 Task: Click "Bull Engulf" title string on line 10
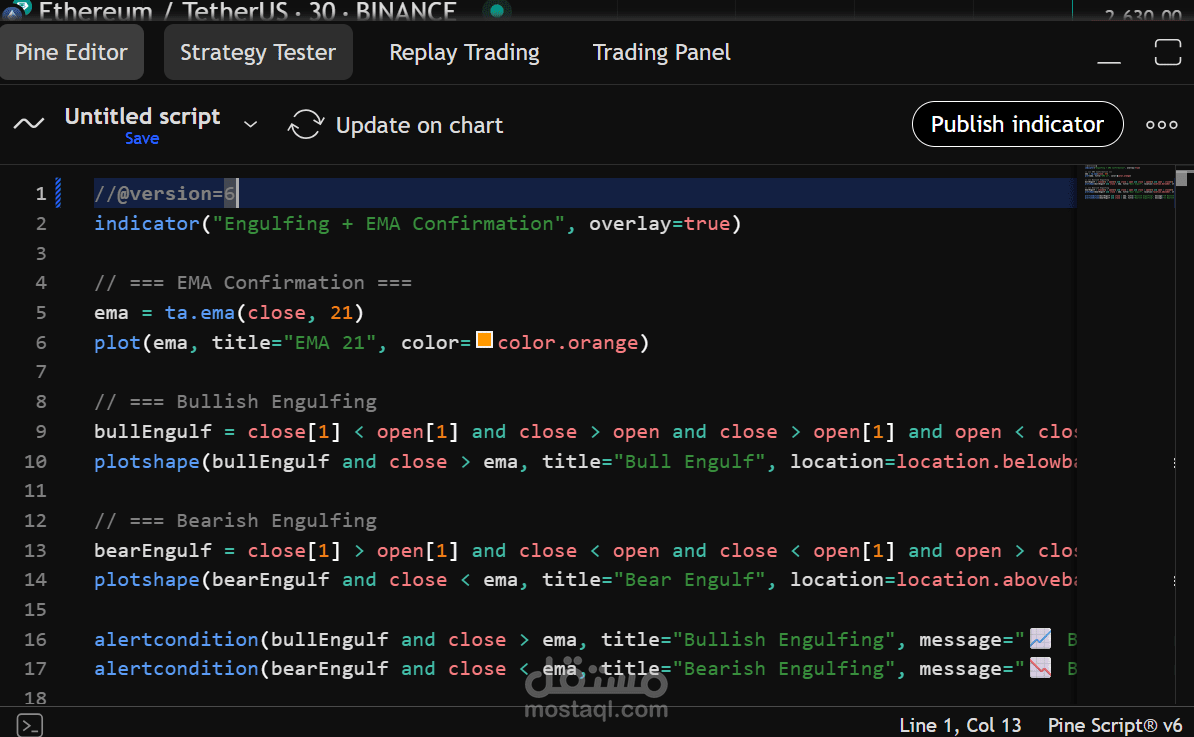tap(690, 461)
